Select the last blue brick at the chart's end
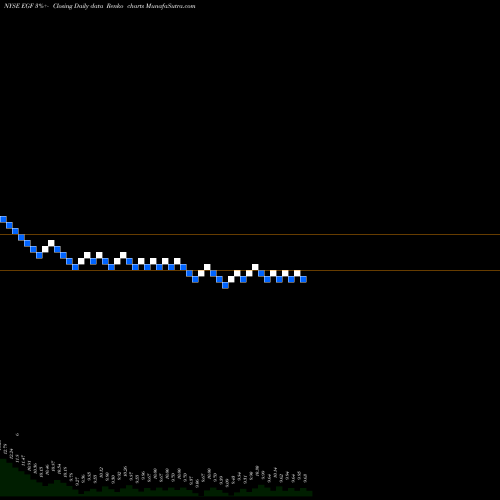Screen dimensions: 500x500 pos(303,279)
